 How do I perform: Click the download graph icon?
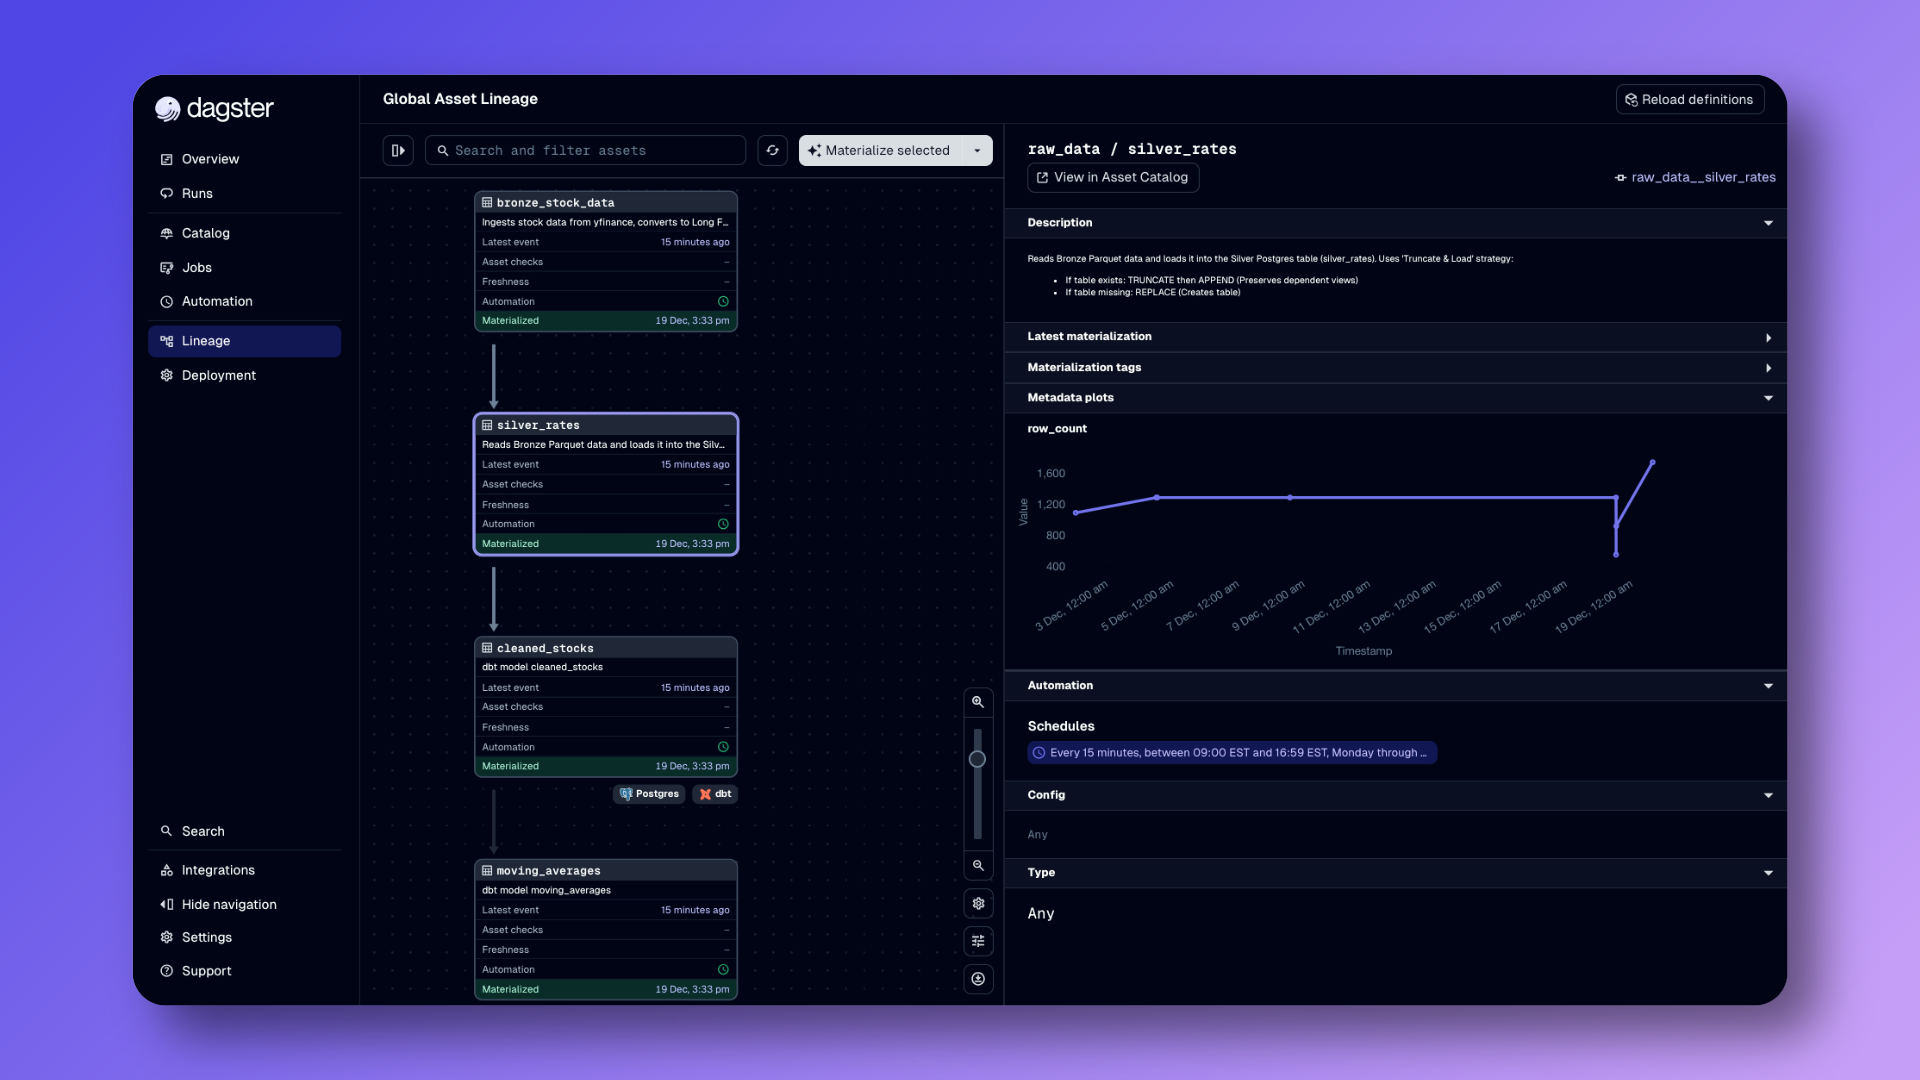click(x=978, y=979)
